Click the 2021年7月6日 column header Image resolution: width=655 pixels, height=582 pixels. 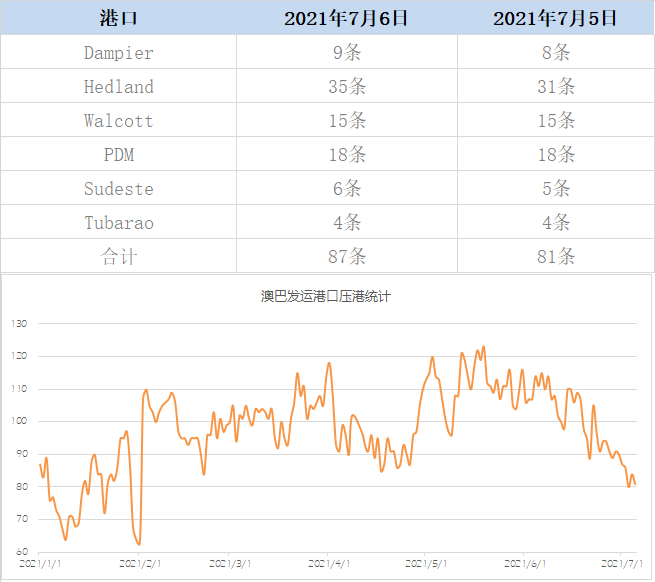click(346, 18)
